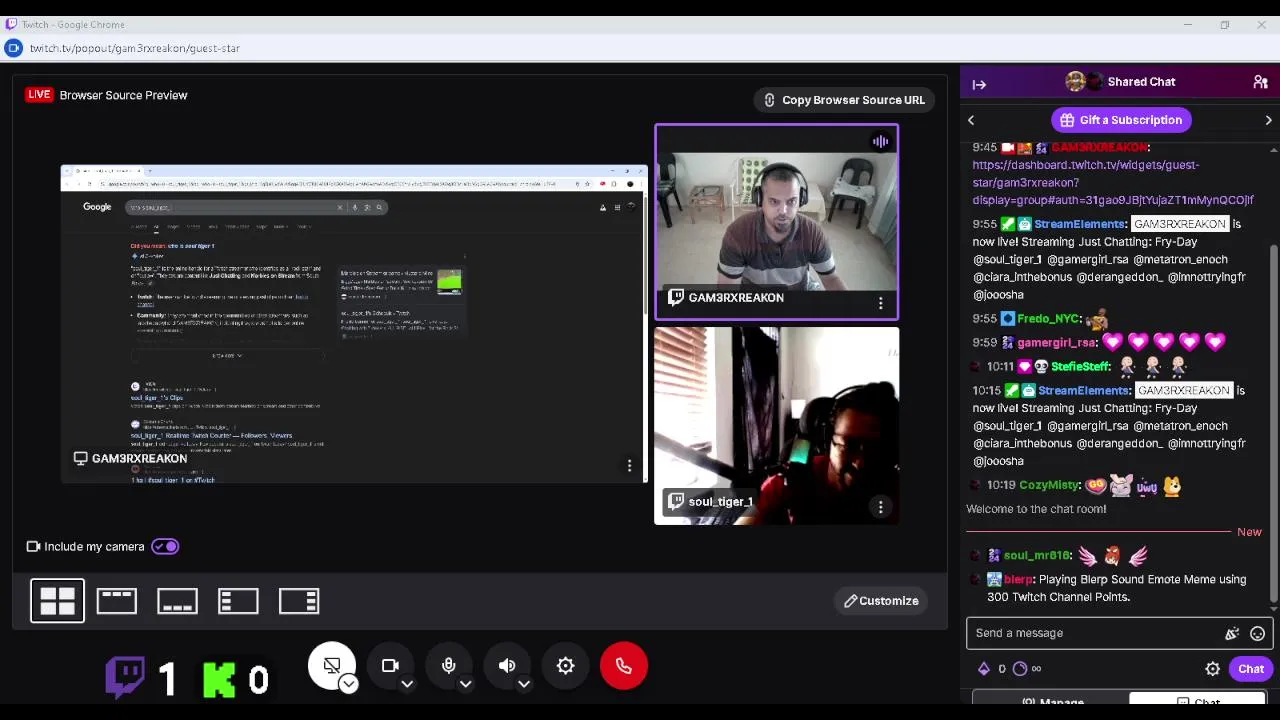Mute the microphone

(x=448, y=665)
